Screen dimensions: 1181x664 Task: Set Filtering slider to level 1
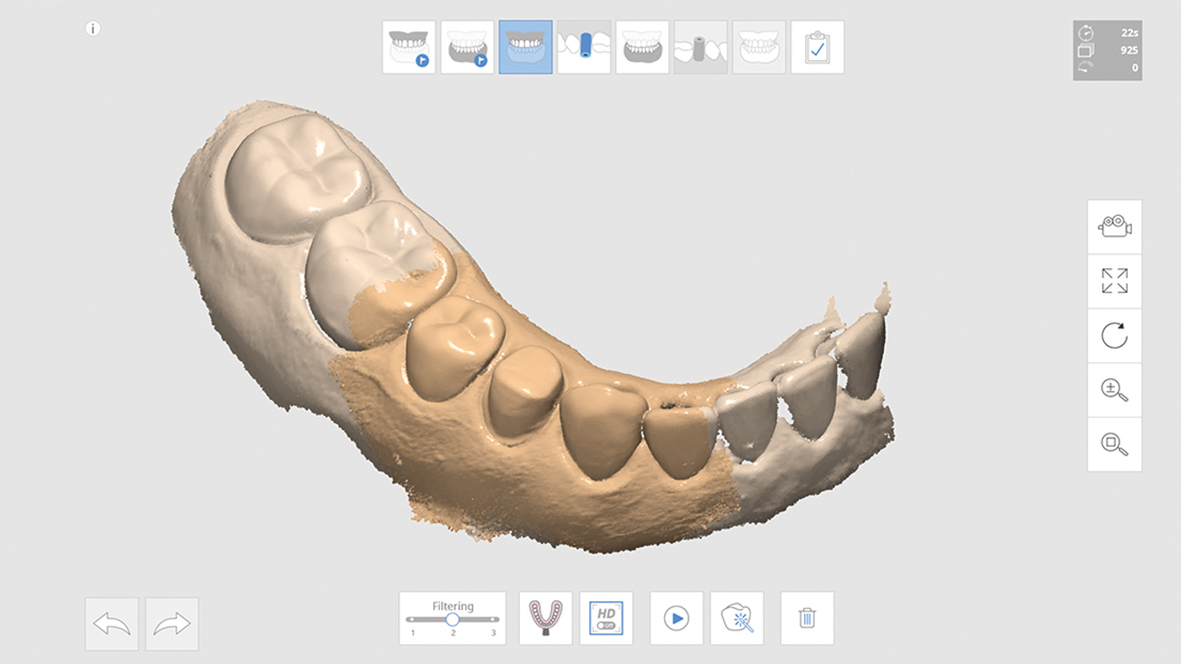pyautogui.click(x=413, y=620)
